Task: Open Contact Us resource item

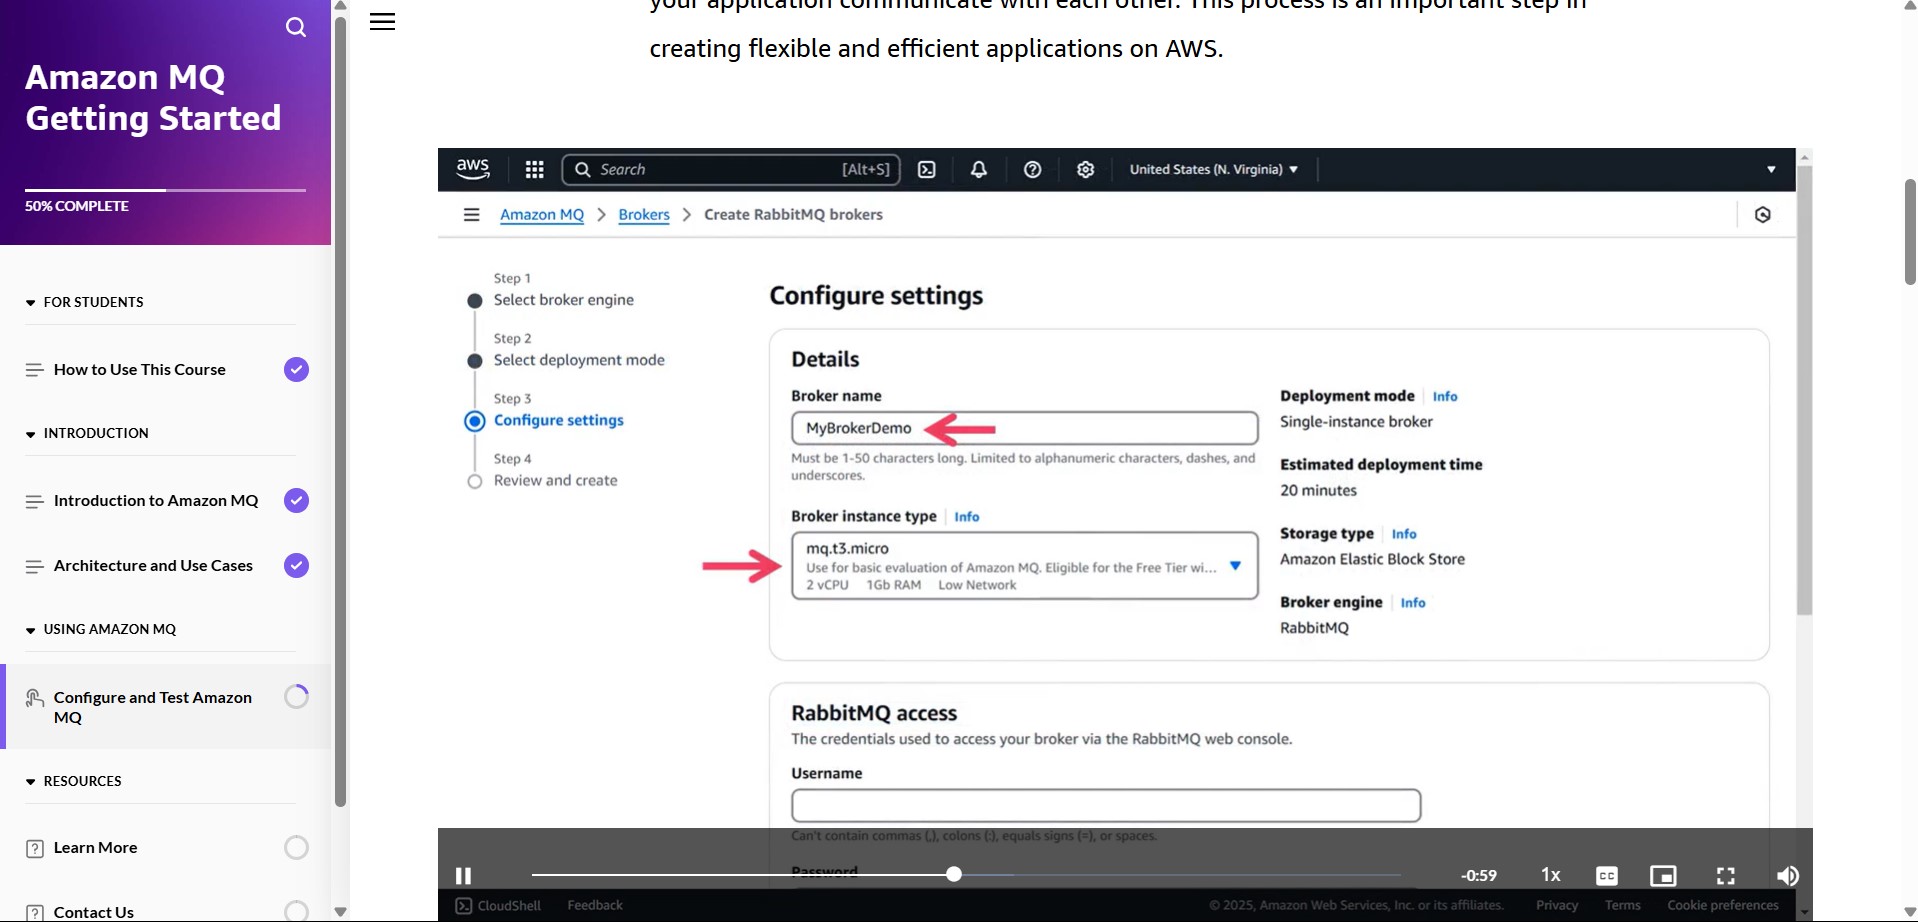Action: coord(94,912)
